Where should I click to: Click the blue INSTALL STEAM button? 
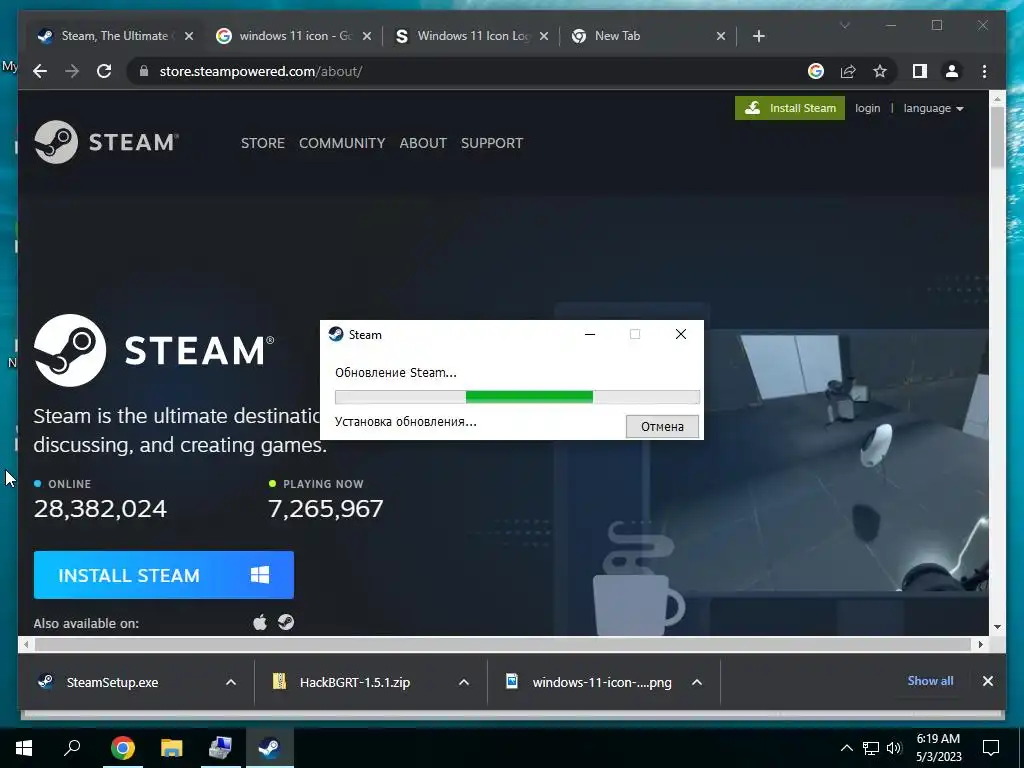point(163,575)
